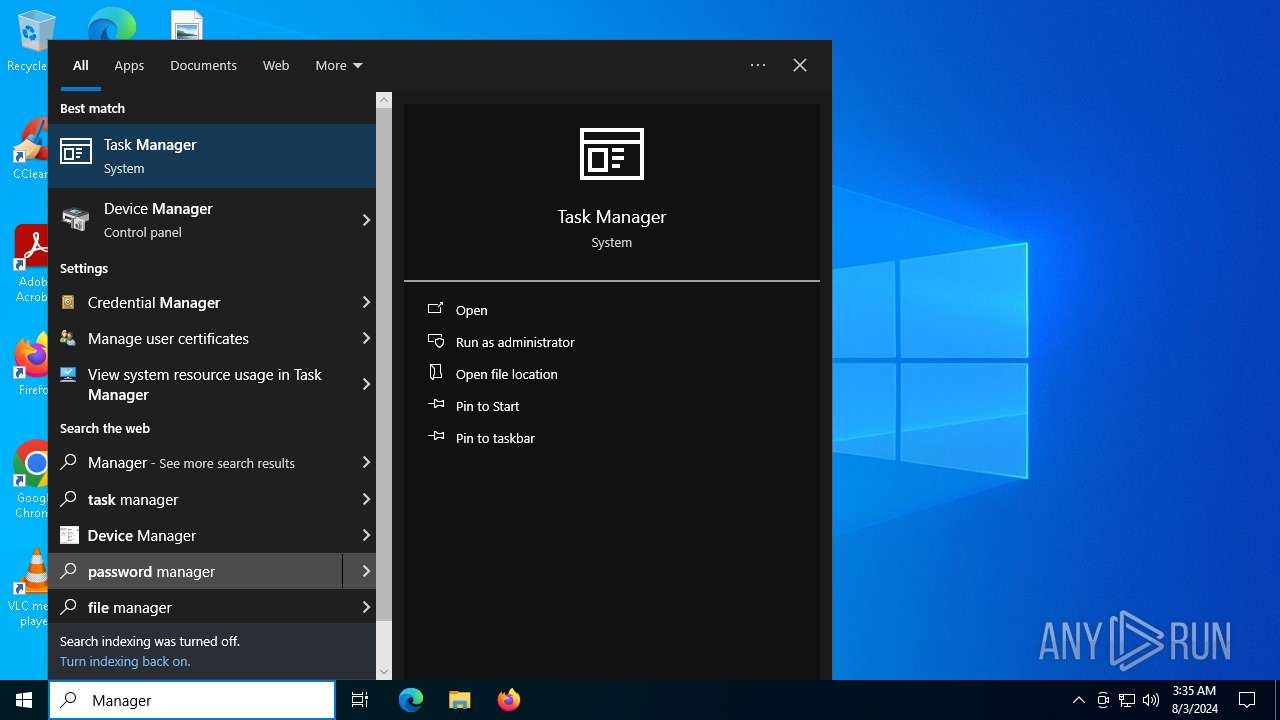Viewport: 1280px width, 720px height.
Task: Switch to the Web search tab
Action: pos(276,65)
